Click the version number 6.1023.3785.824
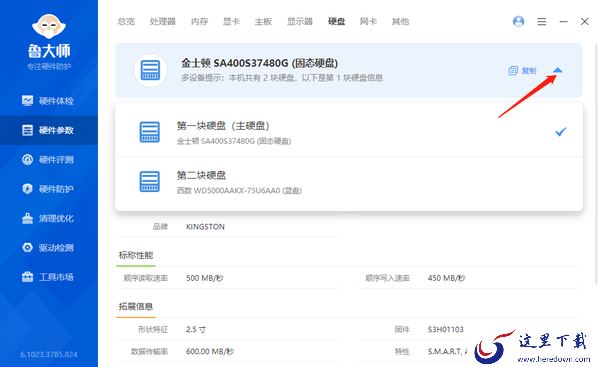The image size is (600, 367). pyautogui.click(x=49, y=355)
